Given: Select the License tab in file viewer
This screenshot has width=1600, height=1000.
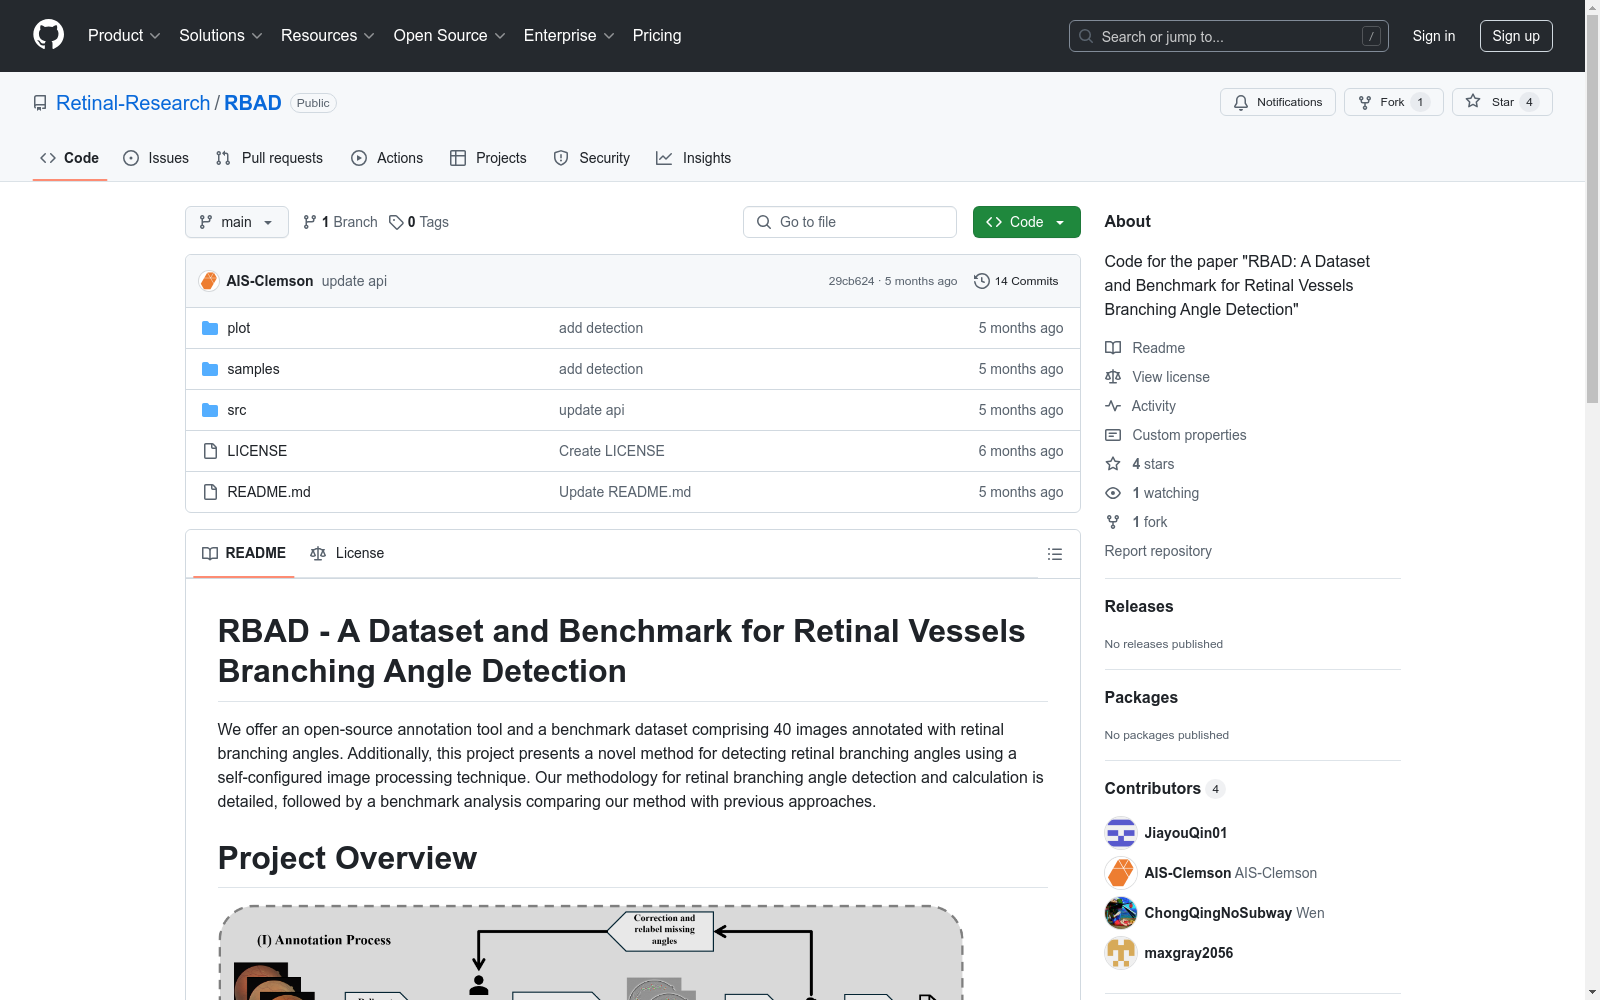Looking at the screenshot, I should point(347,553).
